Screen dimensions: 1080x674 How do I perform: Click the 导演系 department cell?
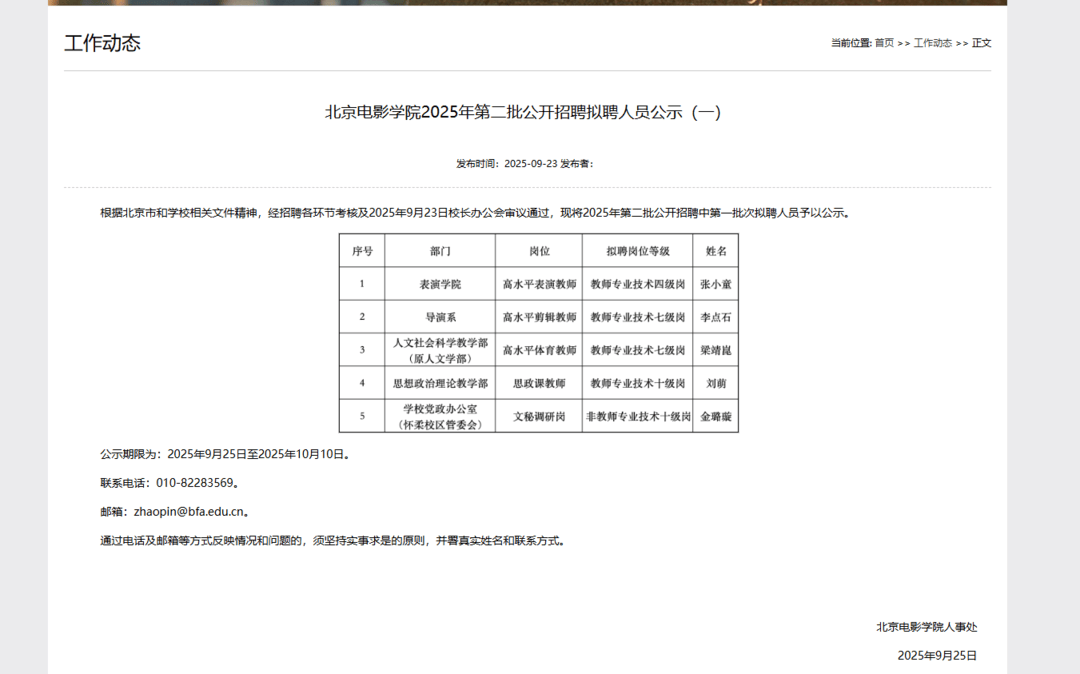tap(441, 317)
